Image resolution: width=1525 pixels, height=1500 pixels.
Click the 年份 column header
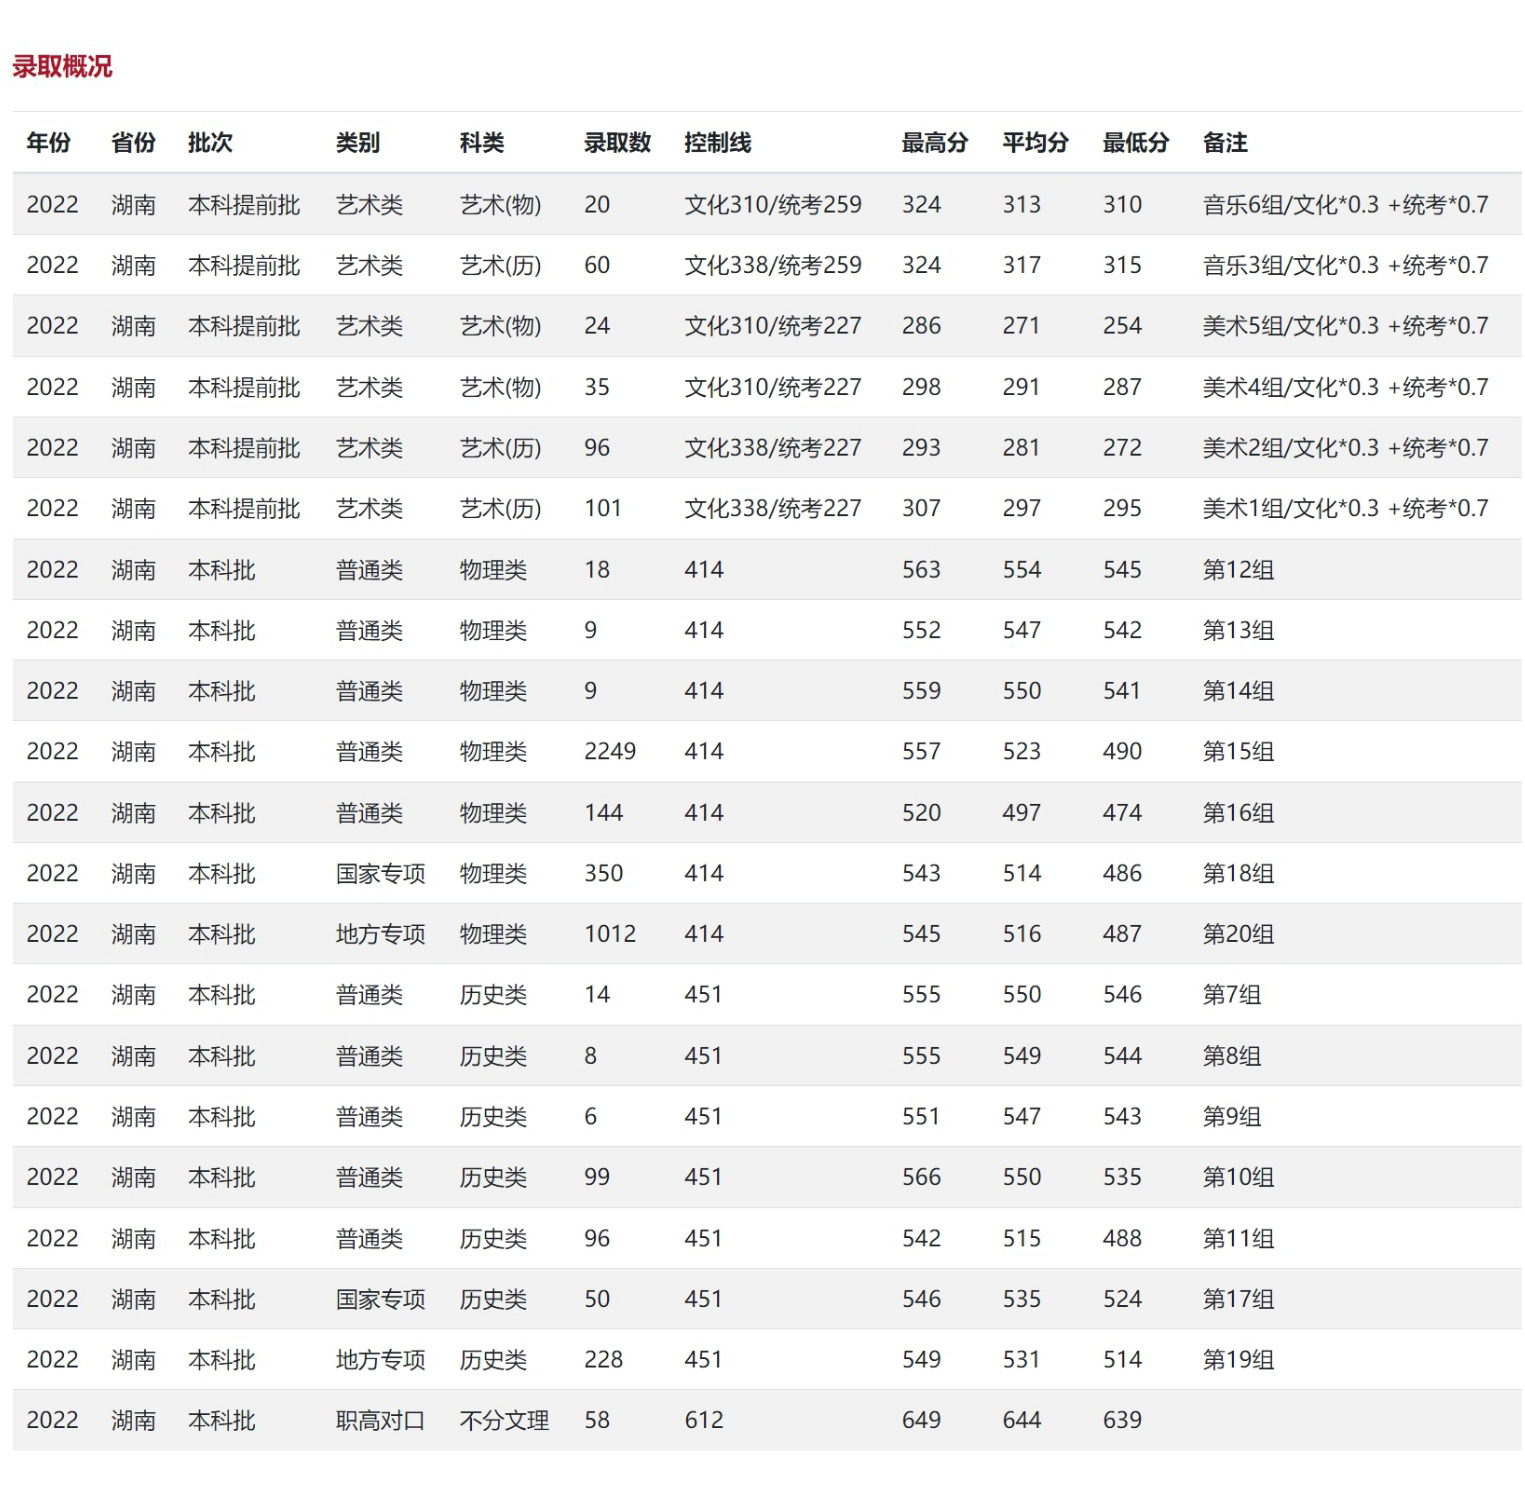point(49,143)
